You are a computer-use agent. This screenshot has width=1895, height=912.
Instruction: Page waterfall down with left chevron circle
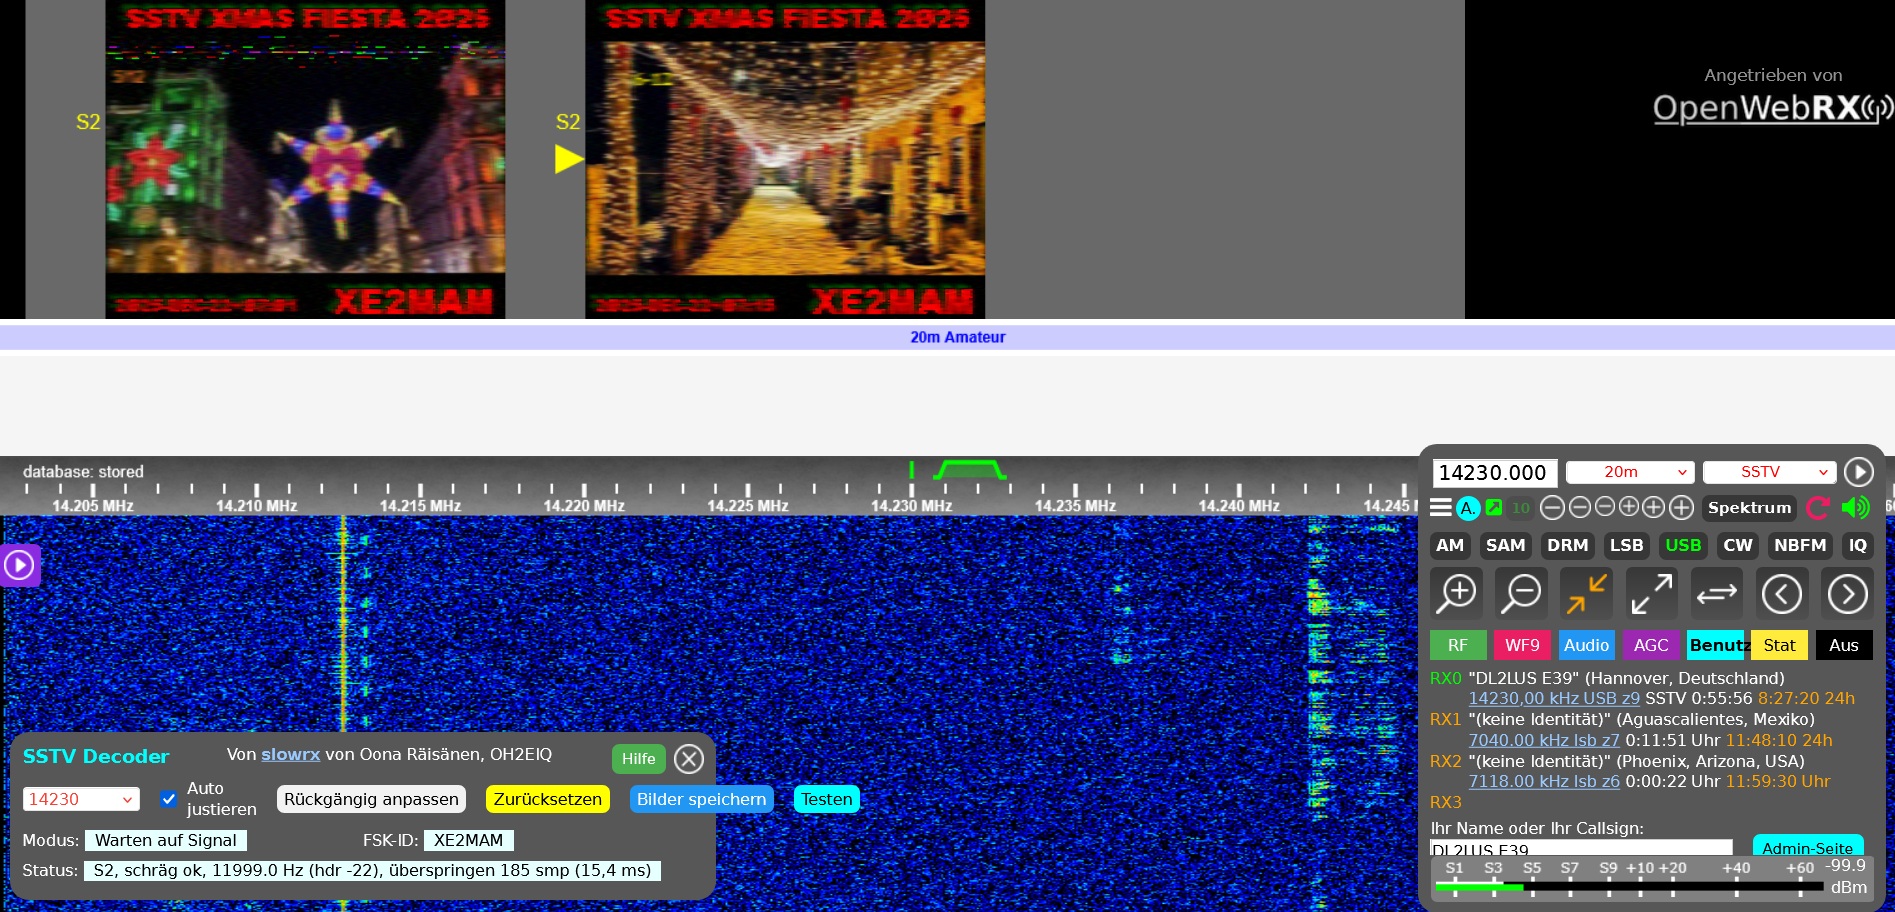[x=1782, y=594]
